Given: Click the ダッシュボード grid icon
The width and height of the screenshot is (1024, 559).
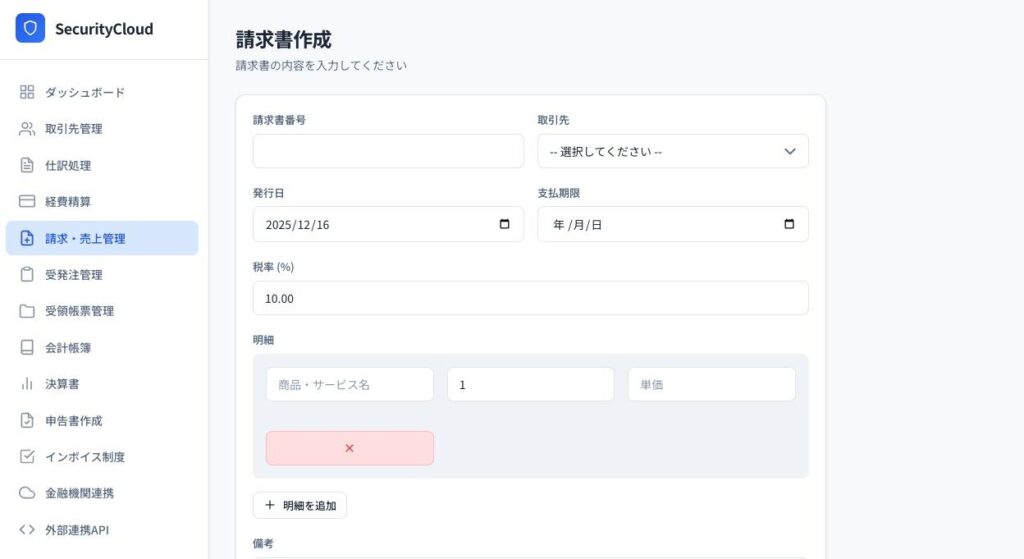Looking at the screenshot, I should click(27, 92).
